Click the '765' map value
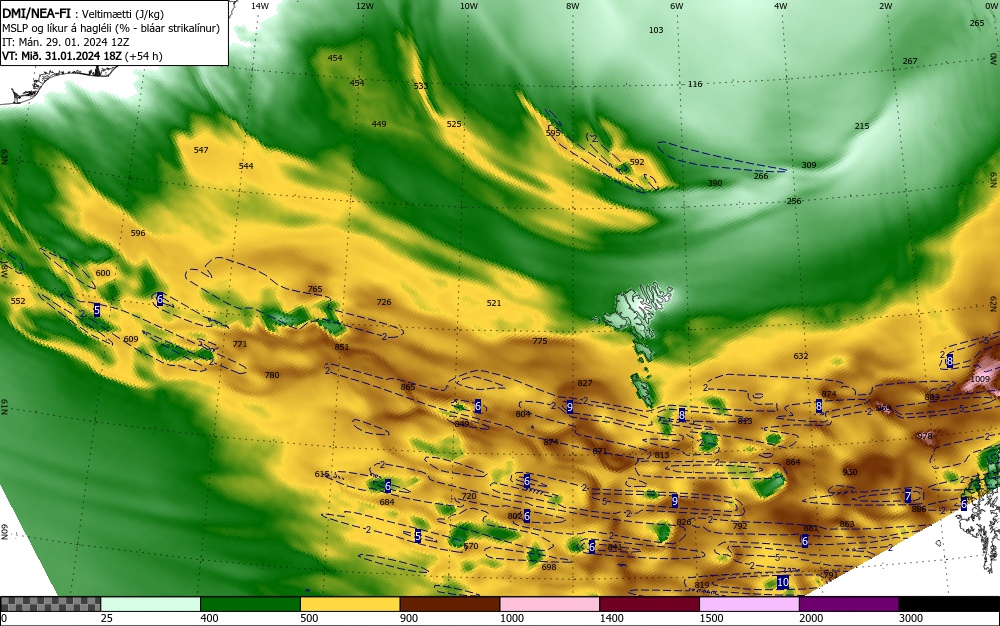The height and width of the screenshot is (626, 1000). tap(315, 289)
